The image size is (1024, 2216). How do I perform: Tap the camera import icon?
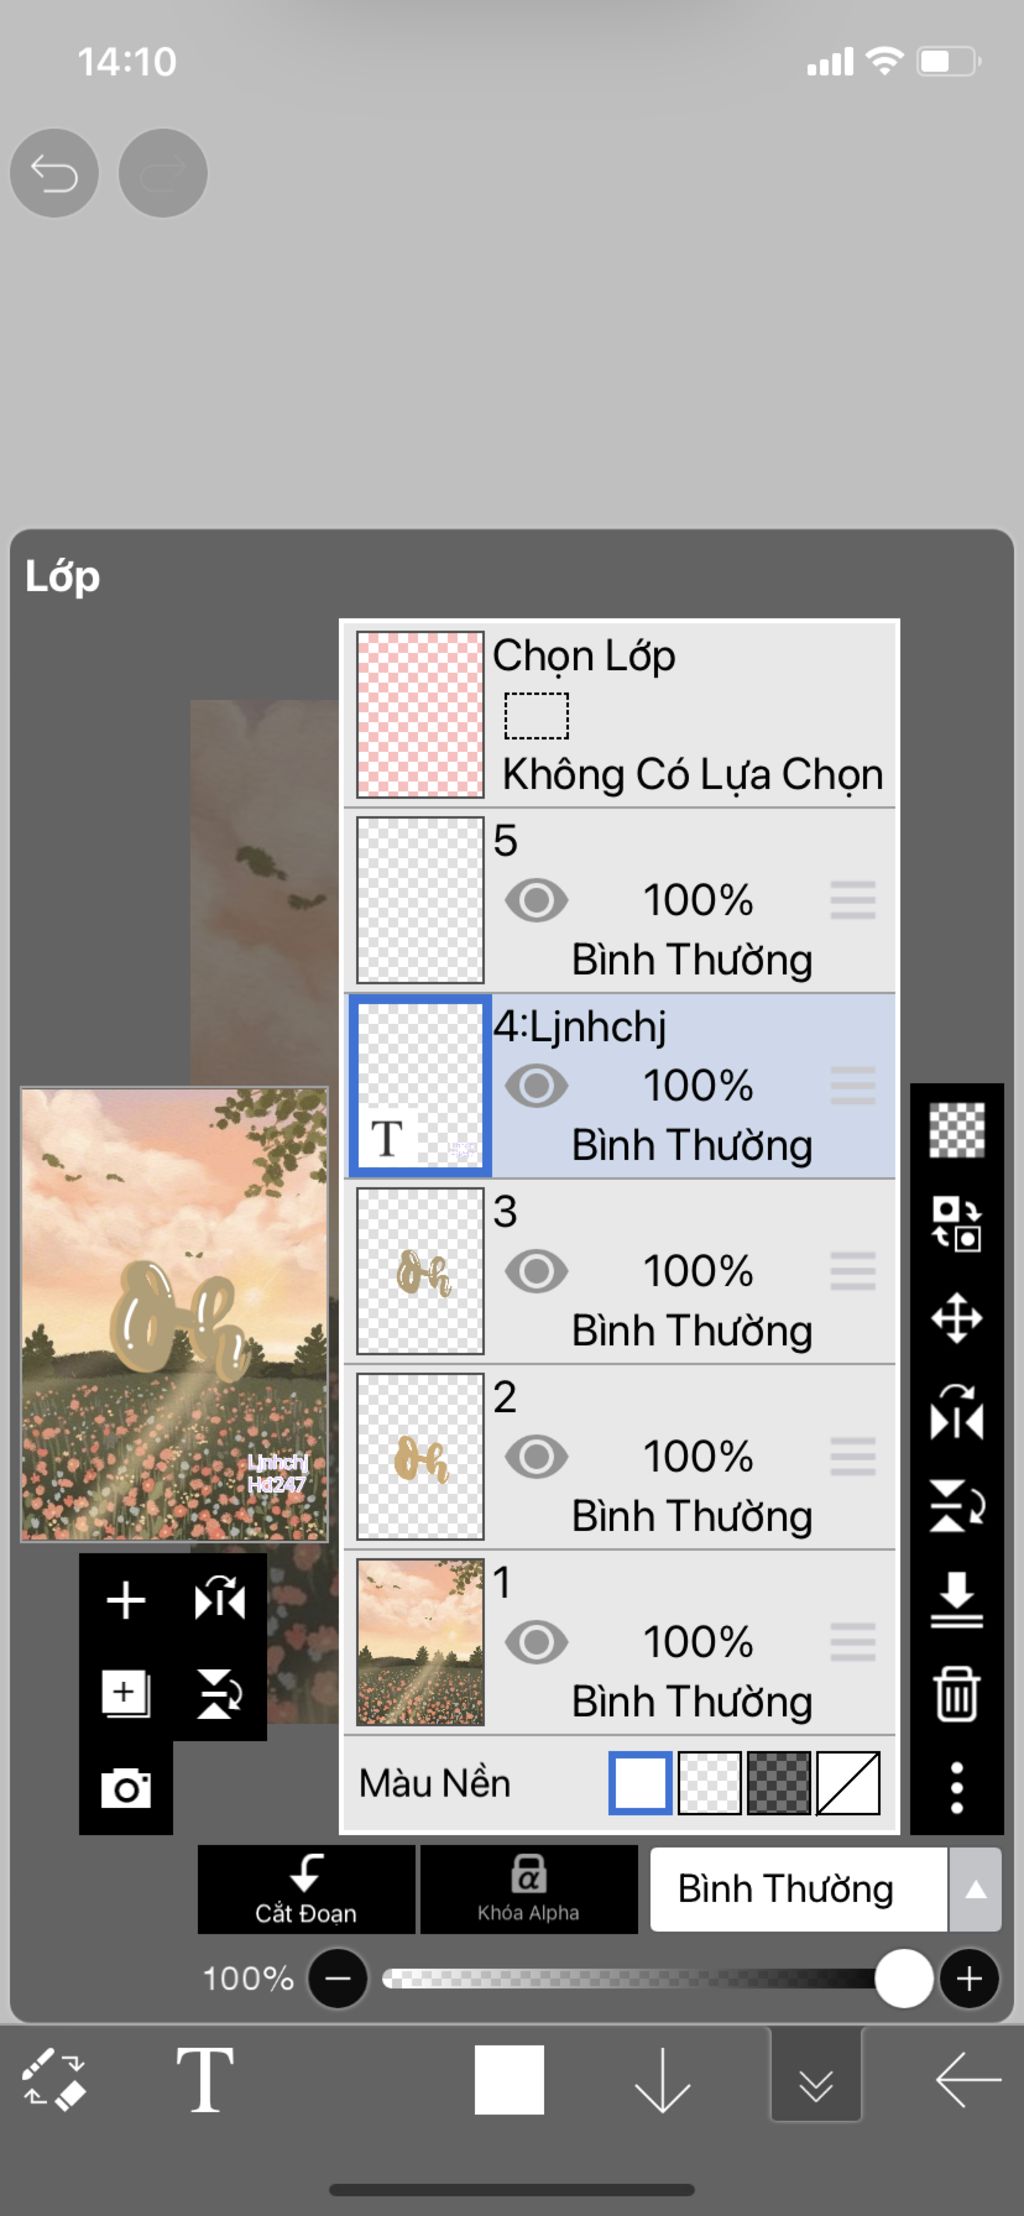click(126, 1787)
